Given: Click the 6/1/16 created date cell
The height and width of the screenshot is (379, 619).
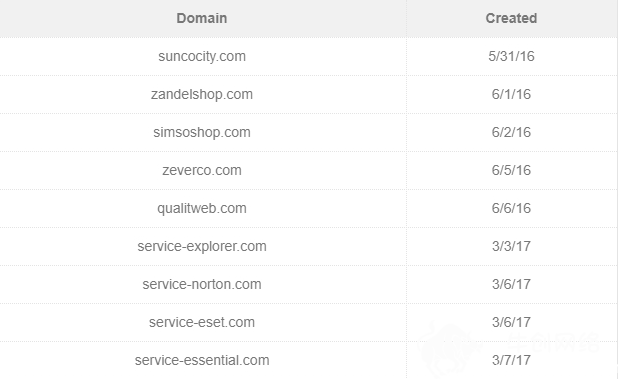Looking at the screenshot, I should pos(511,94).
